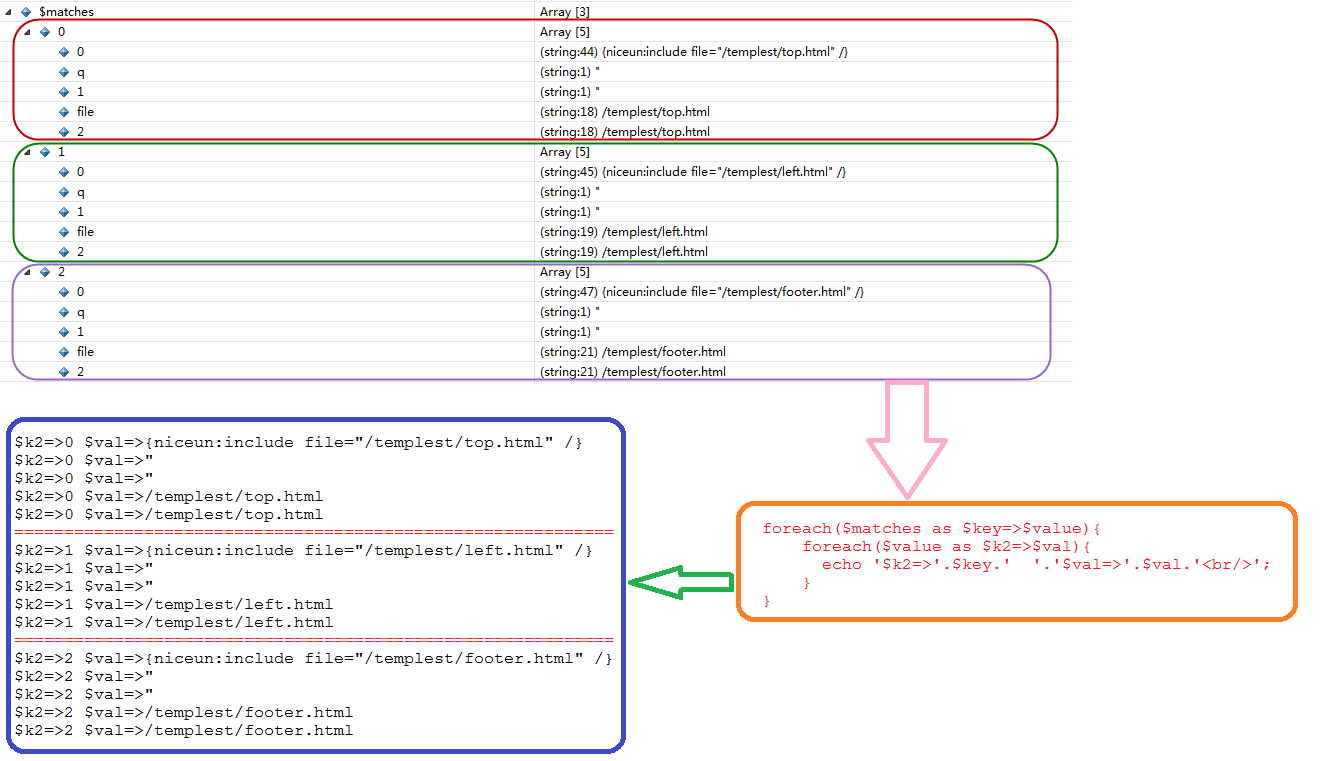
Task: Collapse the first sub-array 0 under $matches
Action: pos(27,31)
